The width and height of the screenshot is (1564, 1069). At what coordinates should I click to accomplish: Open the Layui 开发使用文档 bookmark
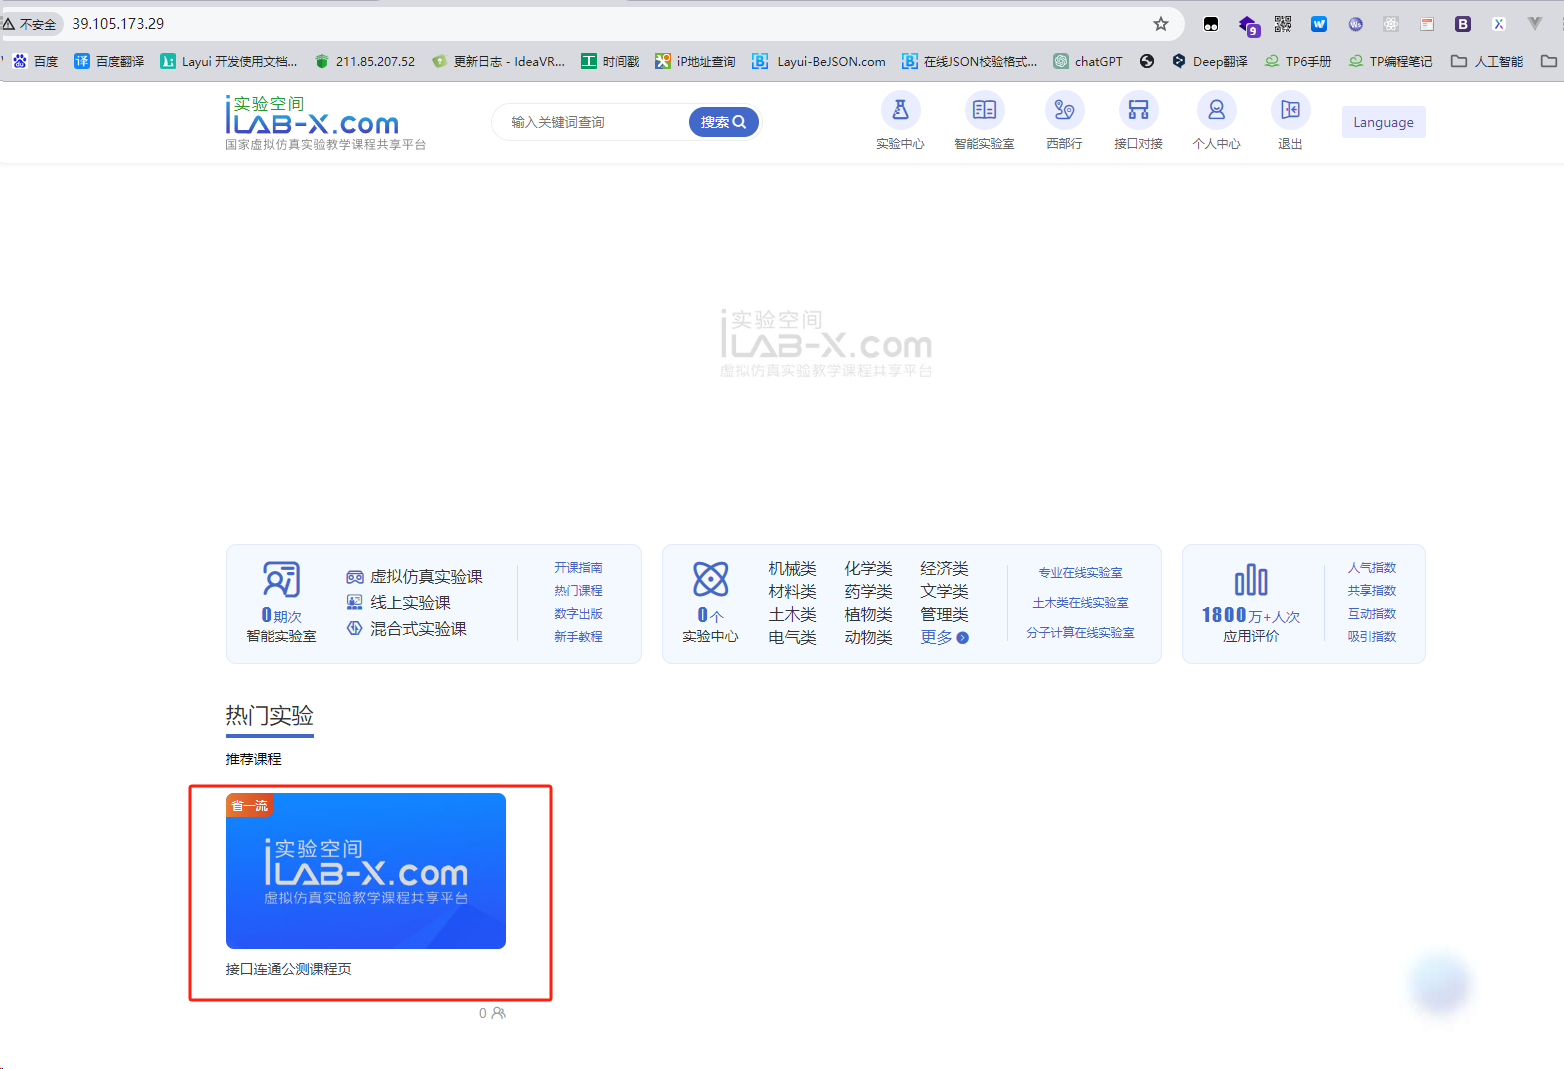click(x=229, y=61)
